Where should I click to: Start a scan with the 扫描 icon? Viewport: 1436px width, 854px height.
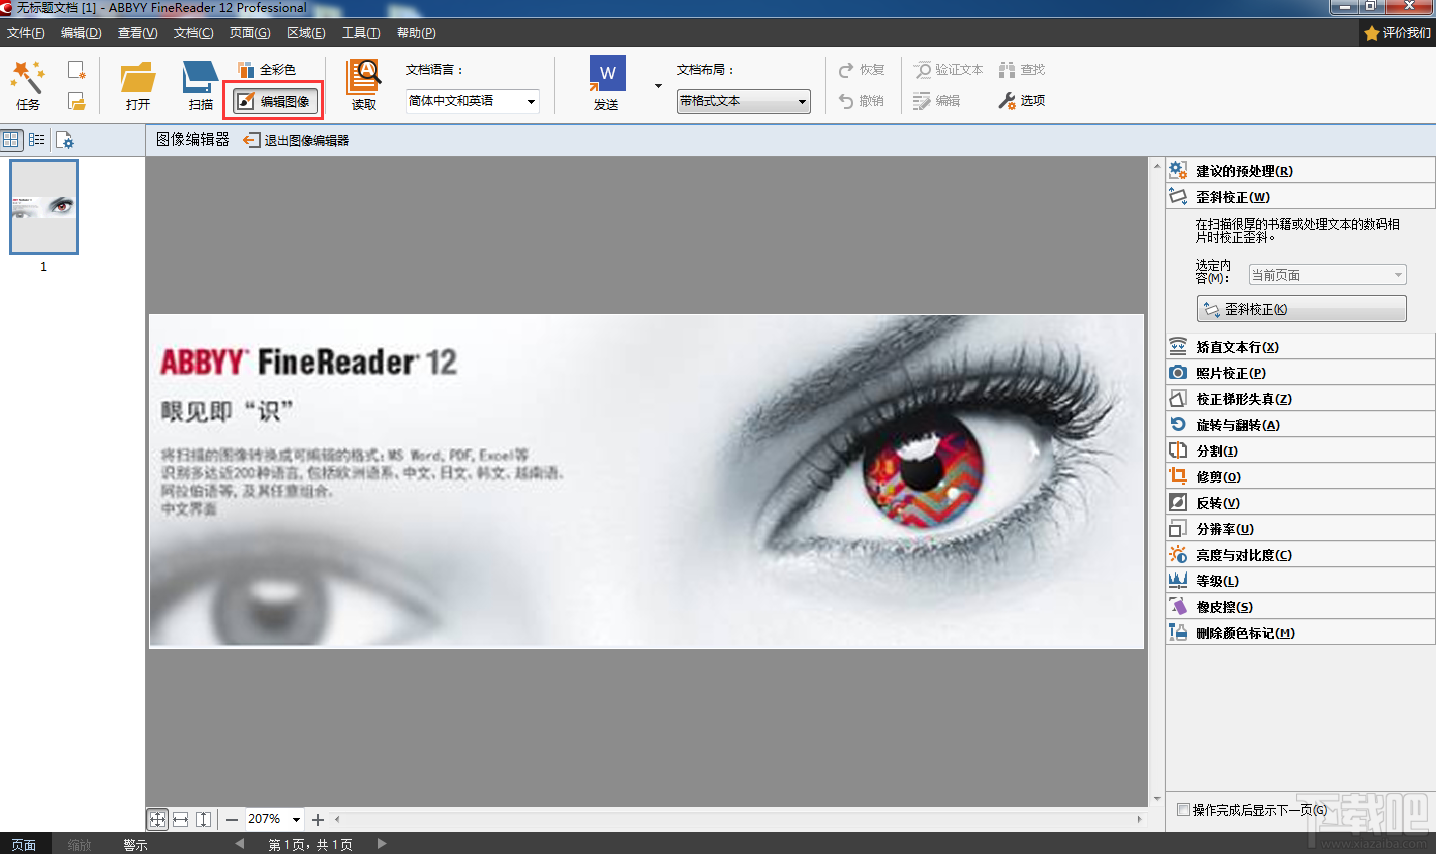[x=200, y=84]
